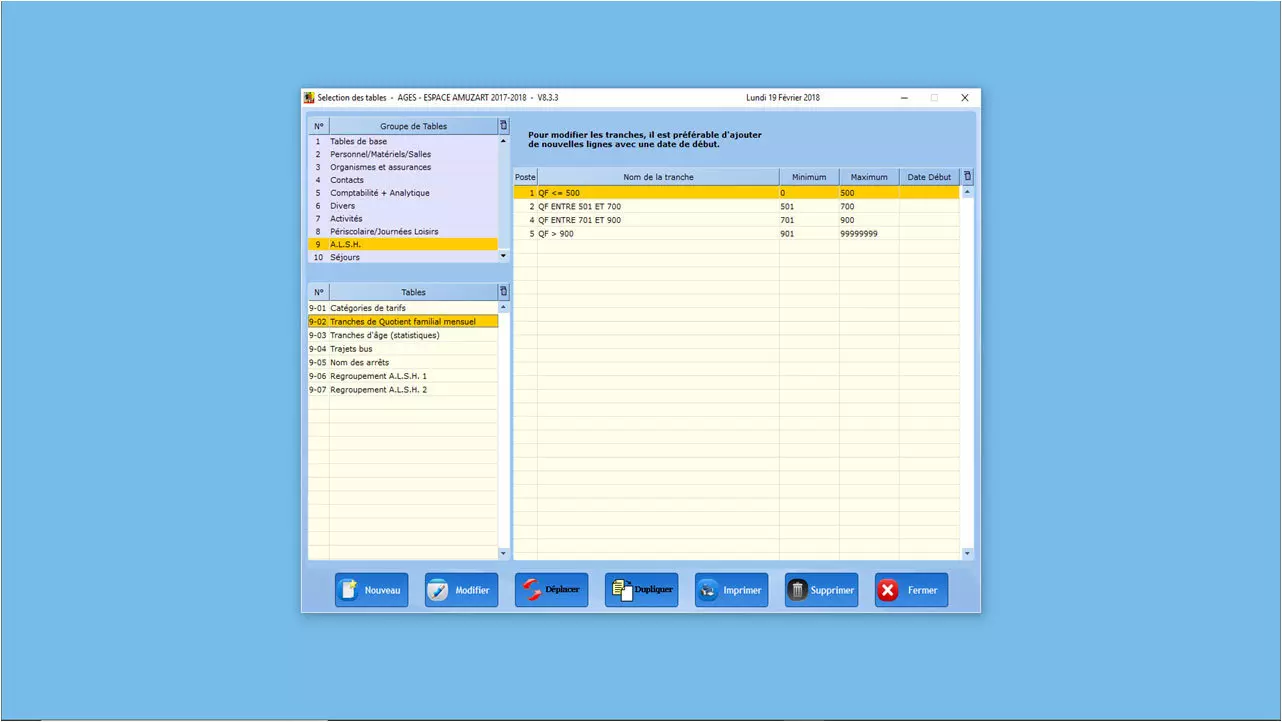The width and height of the screenshot is (1282, 722).
Task: Click the Maximum column header
Action: 869,177
